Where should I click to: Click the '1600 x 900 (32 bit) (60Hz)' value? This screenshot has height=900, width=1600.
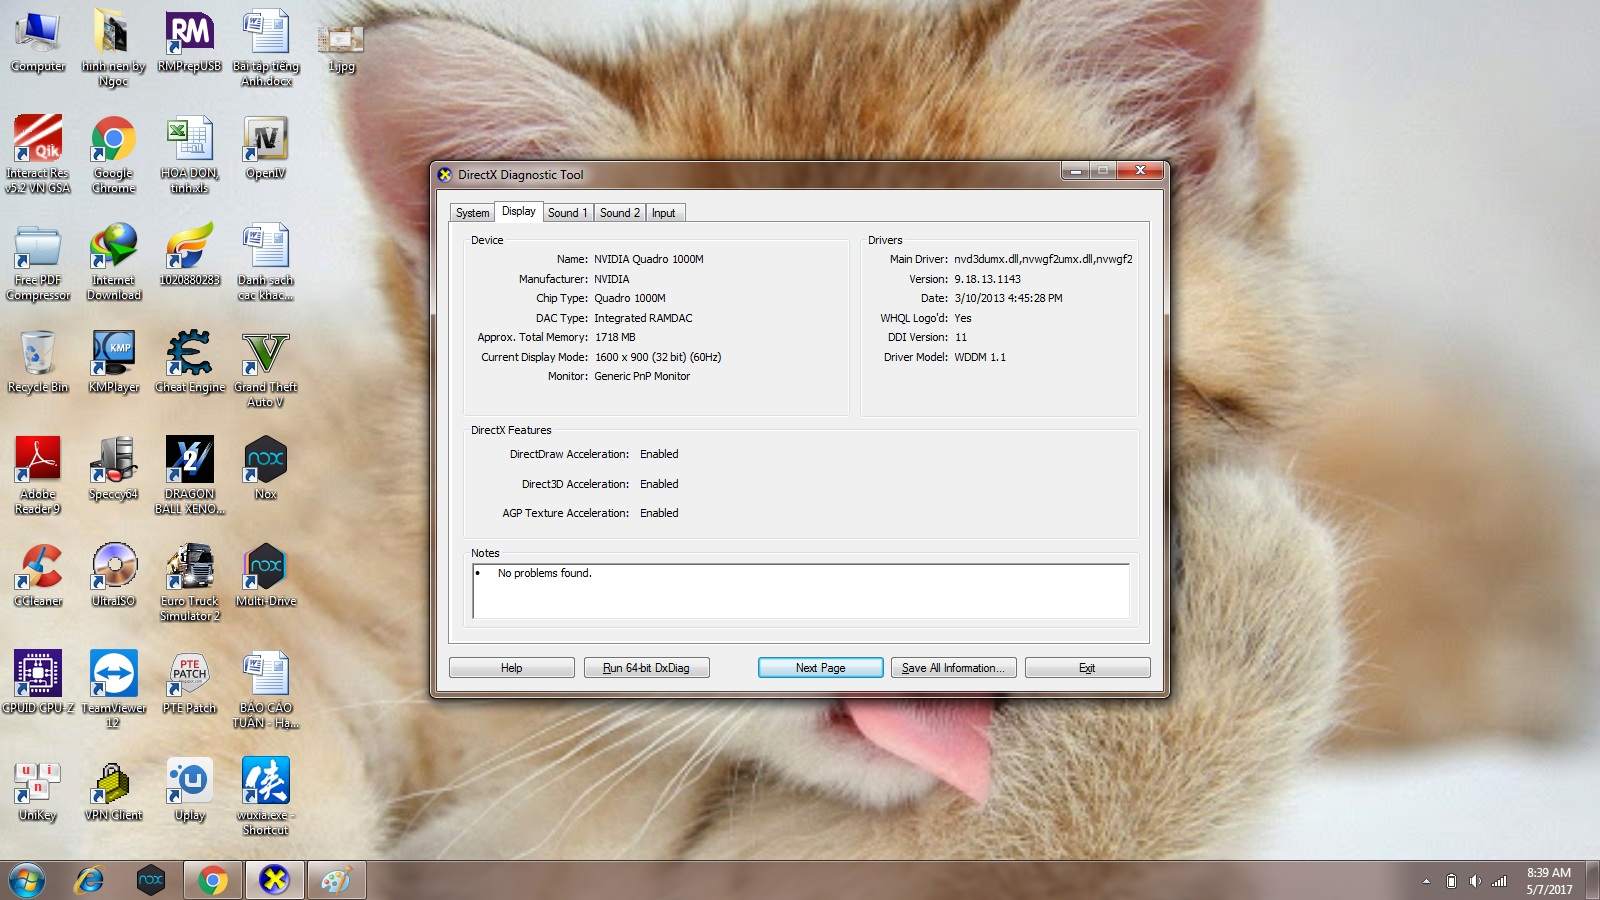[x=658, y=357]
